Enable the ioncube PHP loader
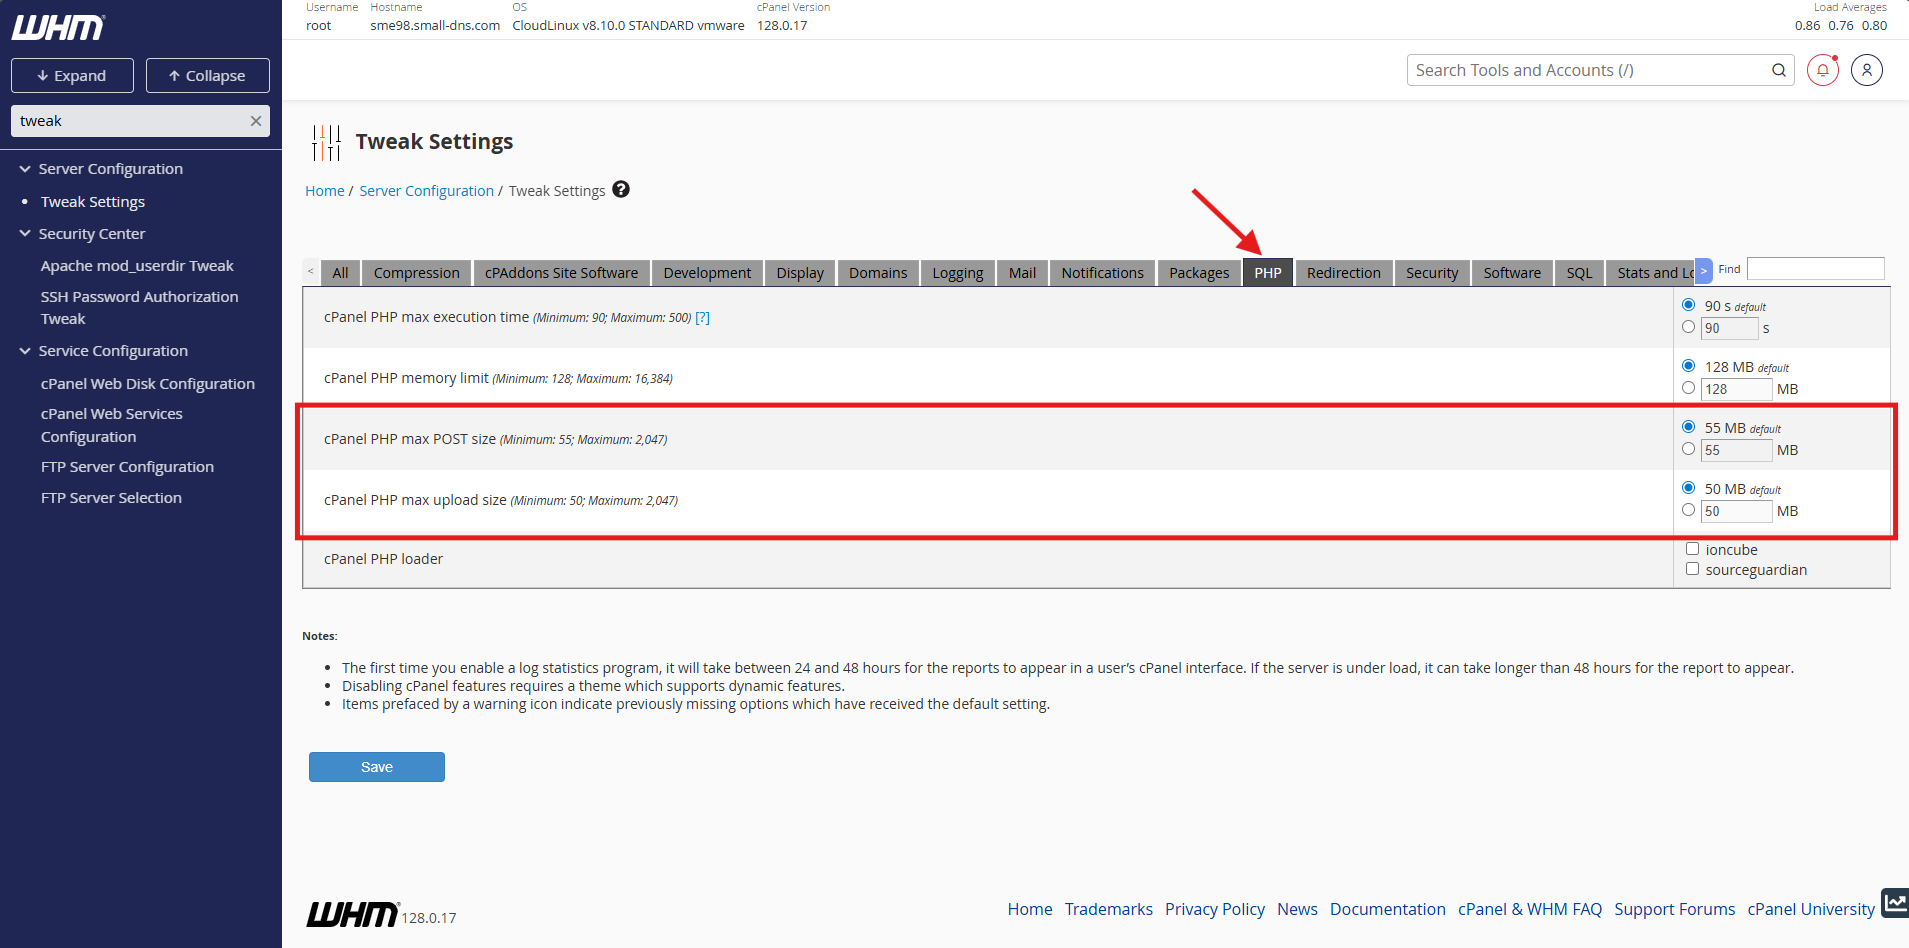The height and width of the screenshot is (948, 1909). [1693, 549]
